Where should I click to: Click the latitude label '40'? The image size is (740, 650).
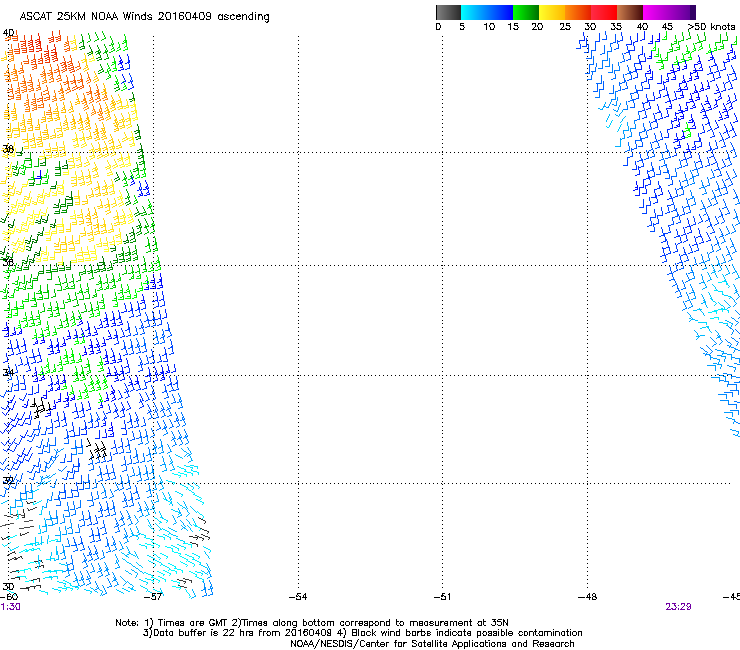[x=8, y=33]
